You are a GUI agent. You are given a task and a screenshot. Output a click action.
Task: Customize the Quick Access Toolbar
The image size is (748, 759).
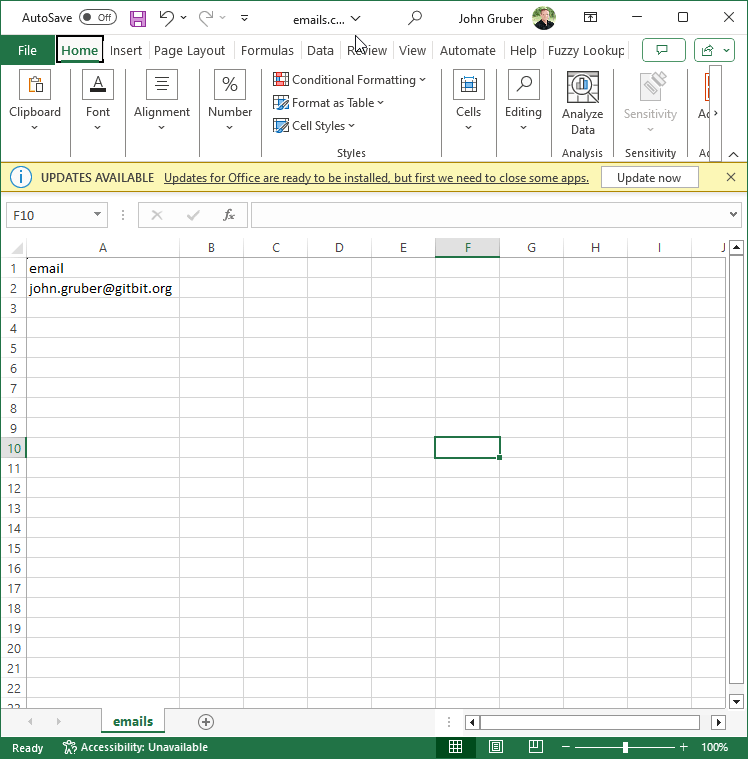pos(244,18)
